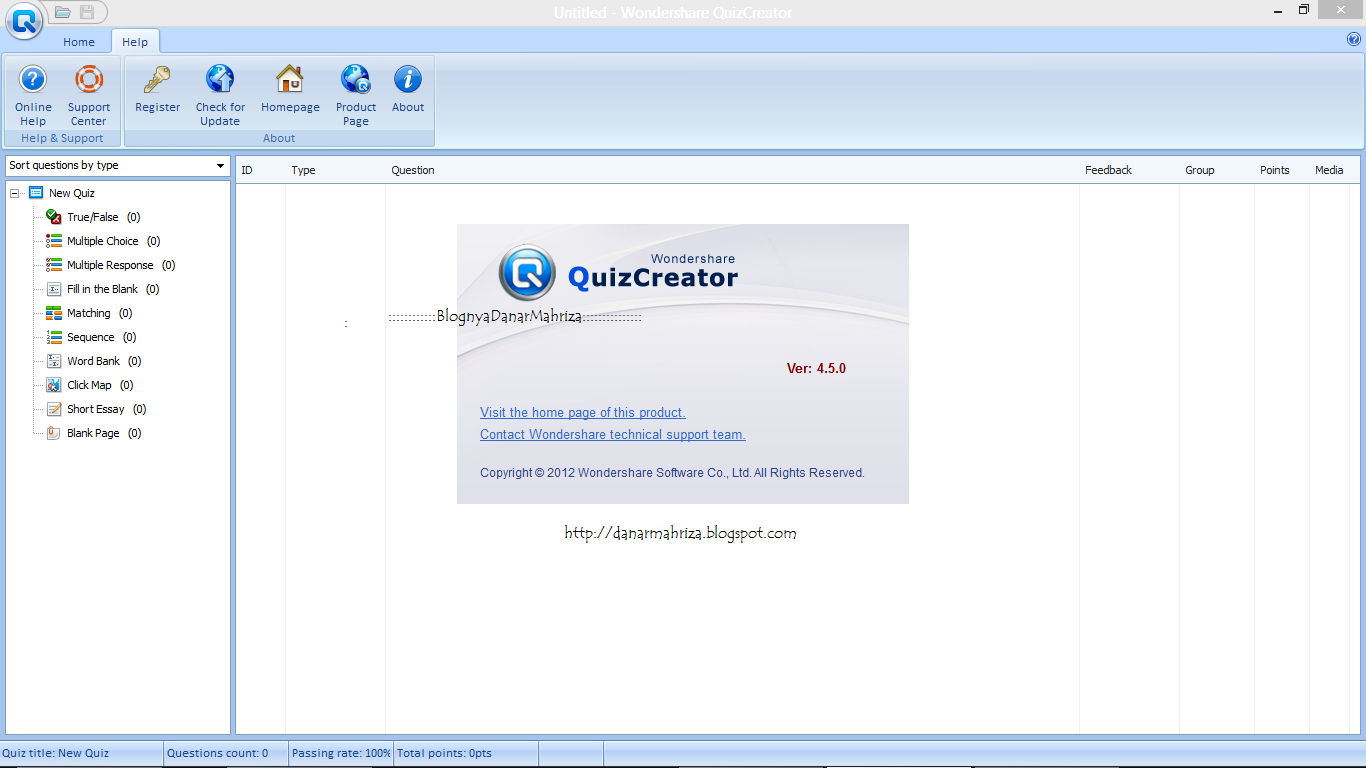
Task: Select the New Quiz root node
Action: click(x=61, y=193)
